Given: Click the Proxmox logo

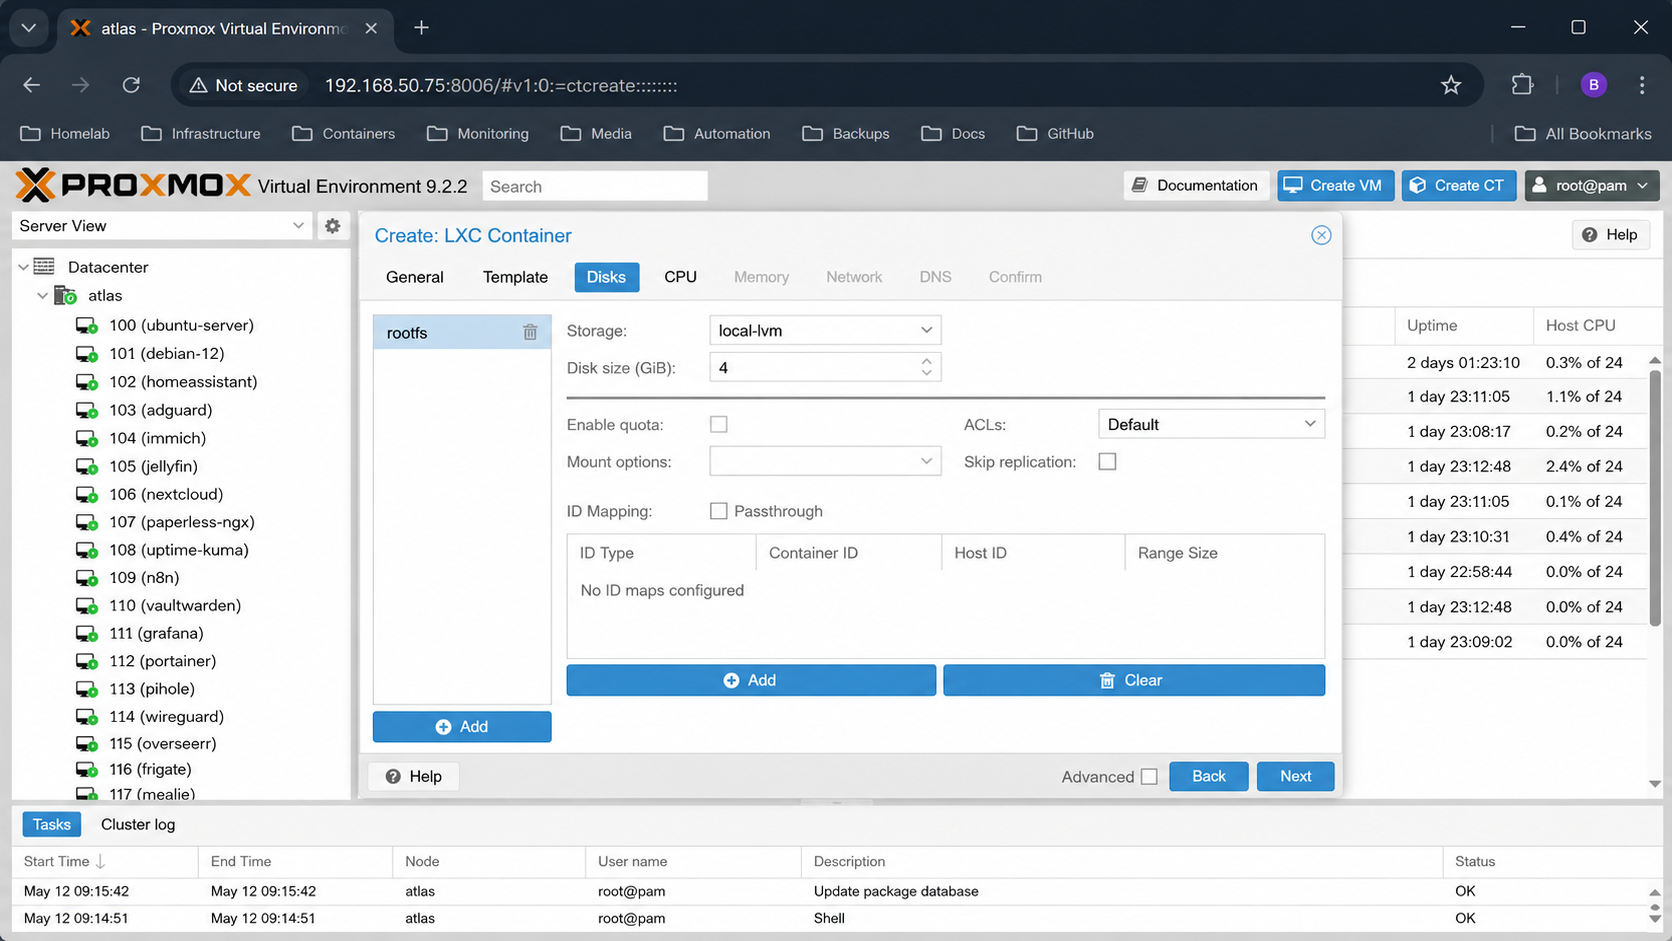Looking at the screenshot, I should (134, 186).
